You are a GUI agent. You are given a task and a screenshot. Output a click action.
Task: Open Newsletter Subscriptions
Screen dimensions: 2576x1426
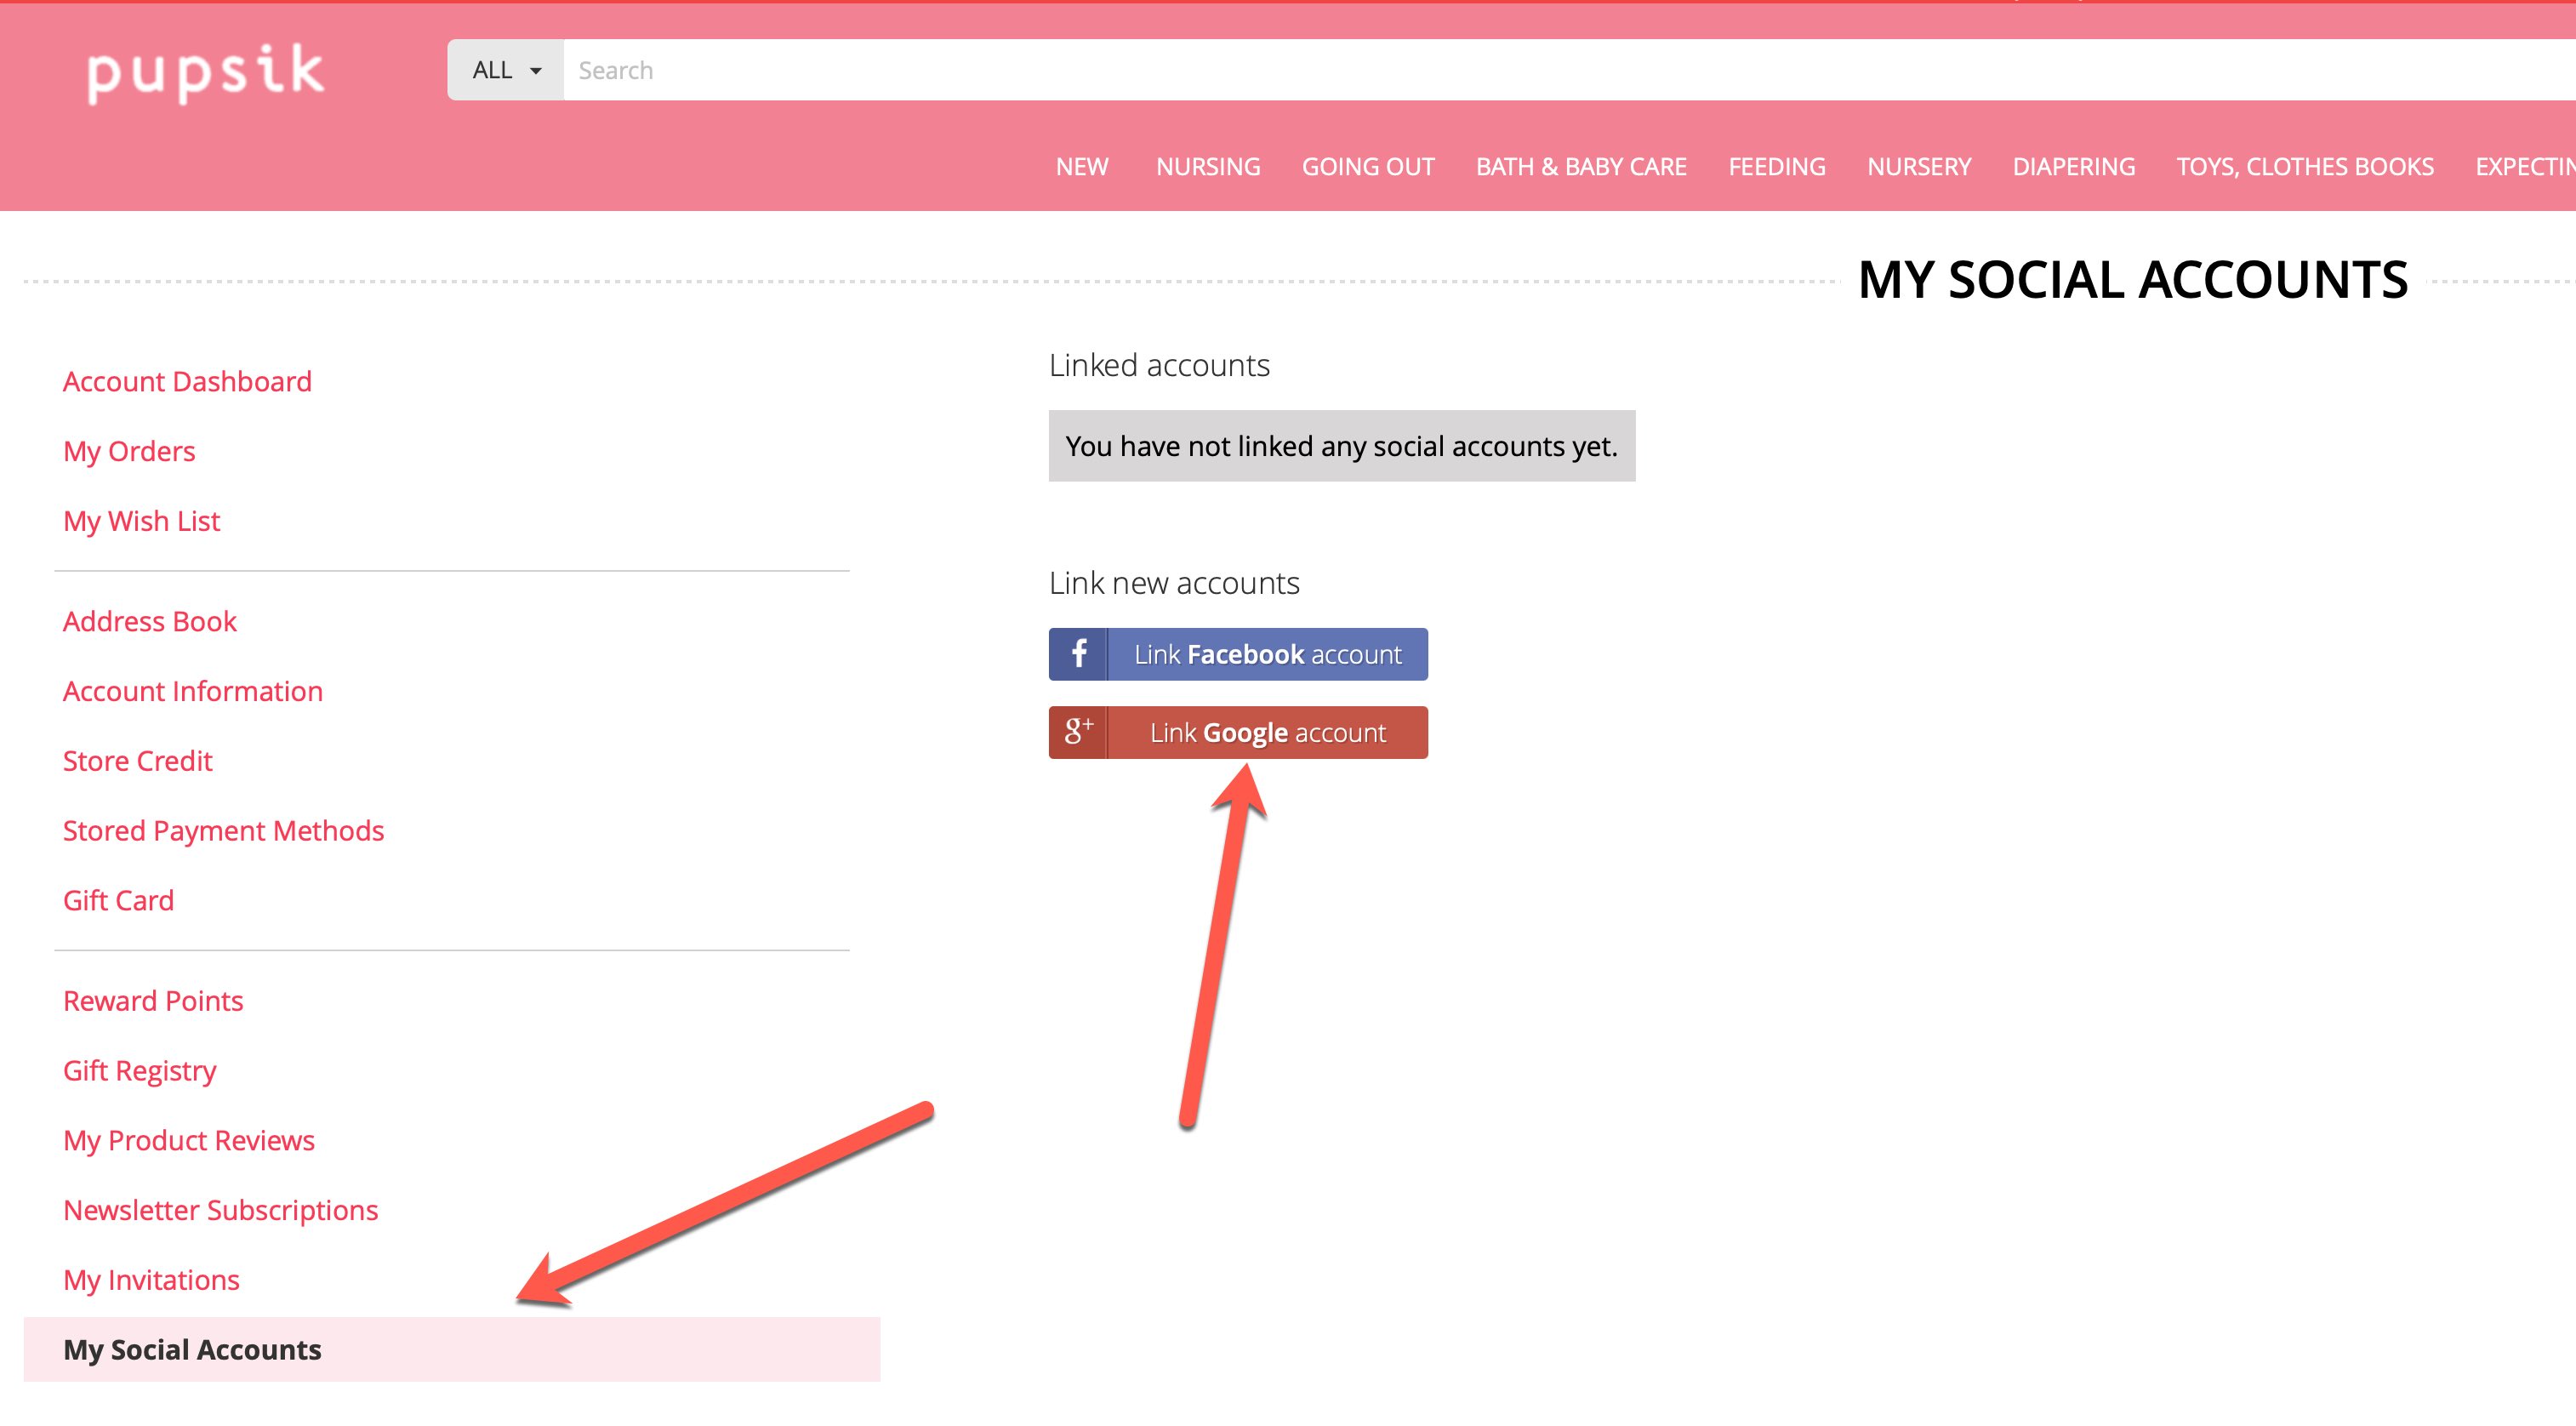click(x=220, y=1210)
